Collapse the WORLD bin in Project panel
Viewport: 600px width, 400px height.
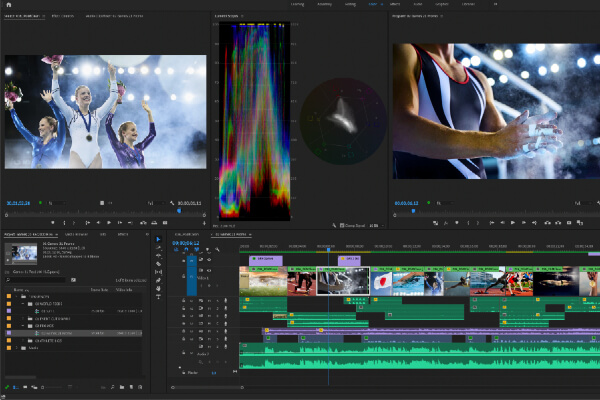point(23,304)
